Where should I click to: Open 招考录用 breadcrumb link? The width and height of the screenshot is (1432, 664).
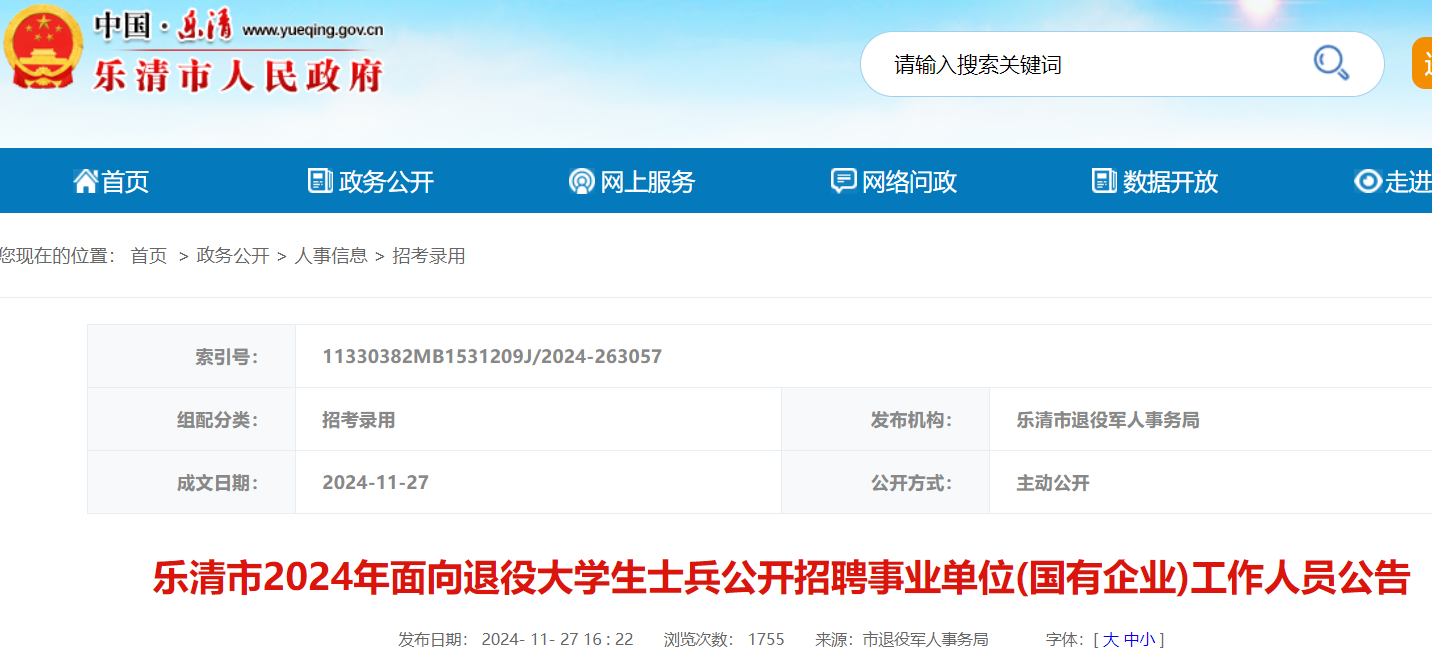(428, 256)
